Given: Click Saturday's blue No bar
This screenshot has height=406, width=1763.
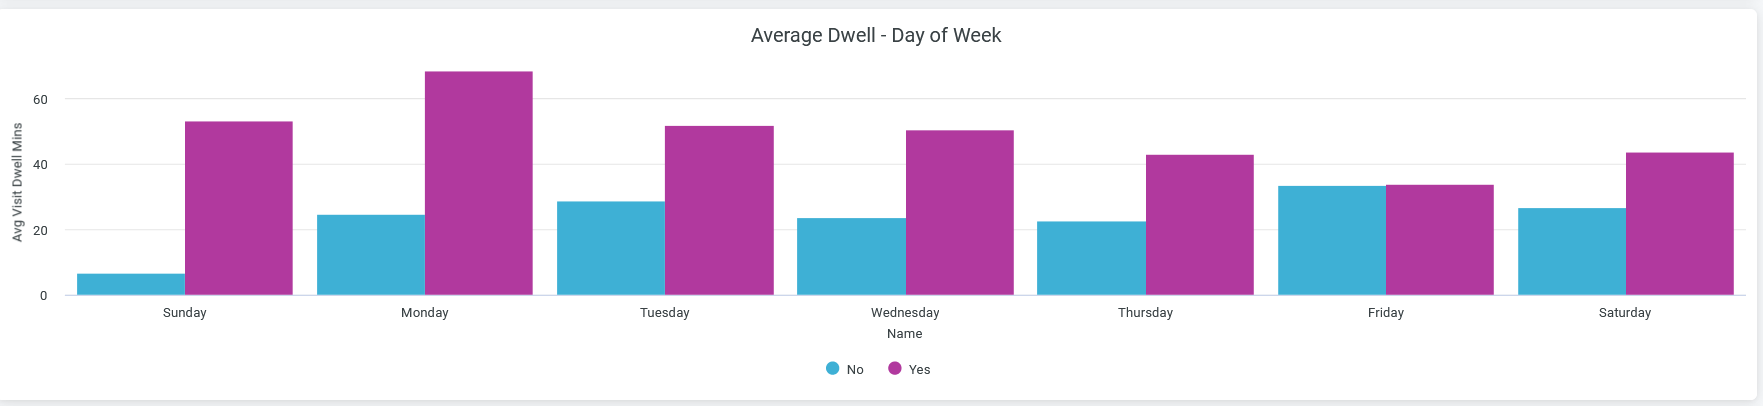Looking at the screenshot, I should (1572, 251).
